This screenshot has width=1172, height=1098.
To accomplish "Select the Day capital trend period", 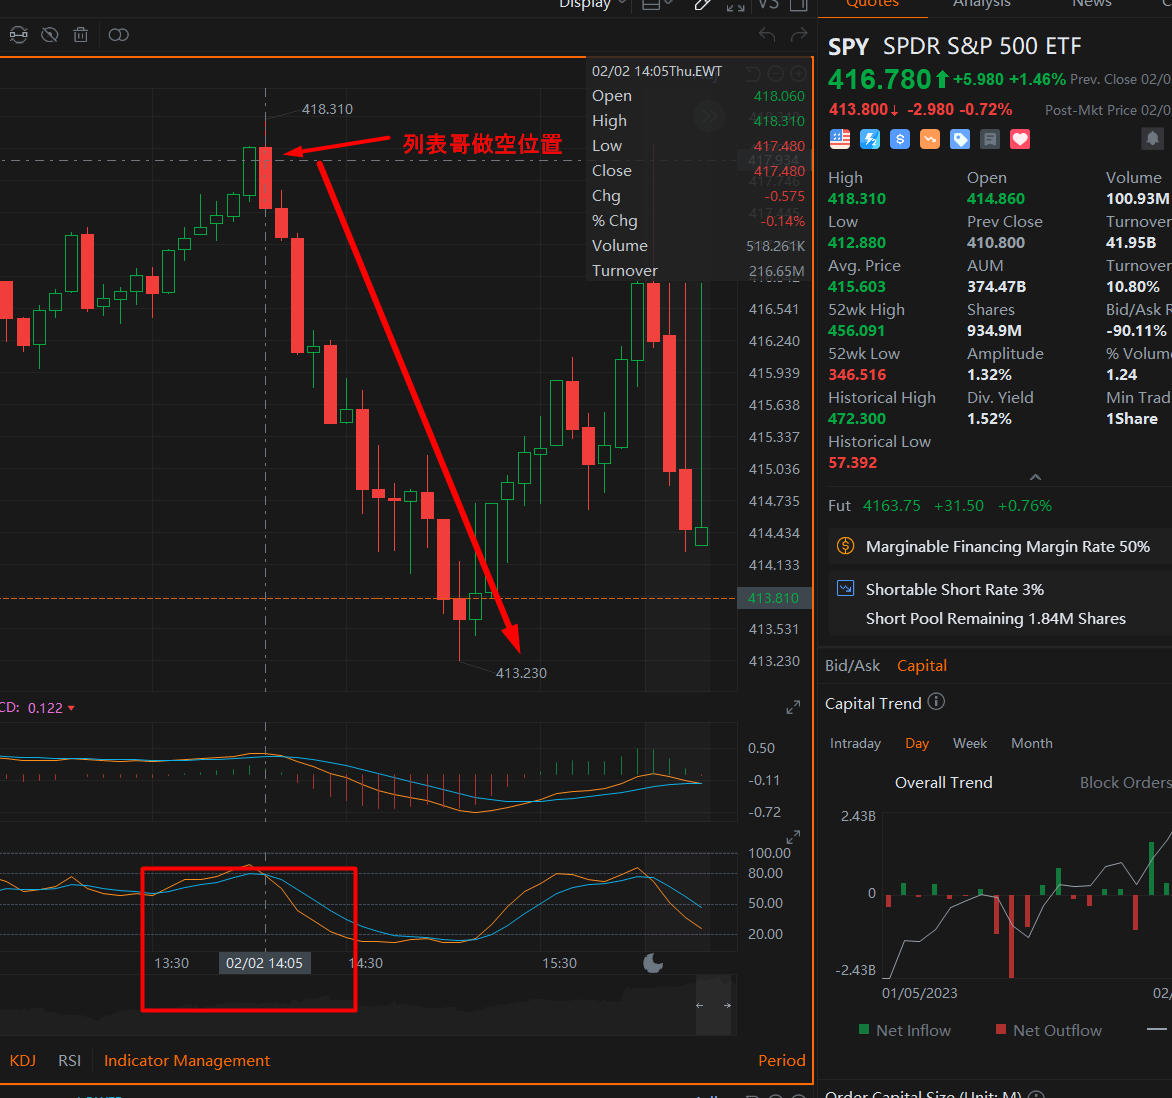I will (x=917, y=743).
